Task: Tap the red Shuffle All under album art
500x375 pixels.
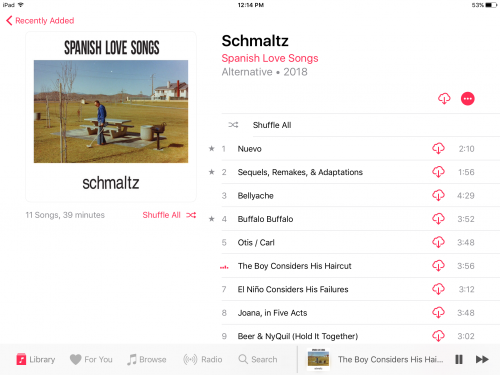Action: point(169,215)
